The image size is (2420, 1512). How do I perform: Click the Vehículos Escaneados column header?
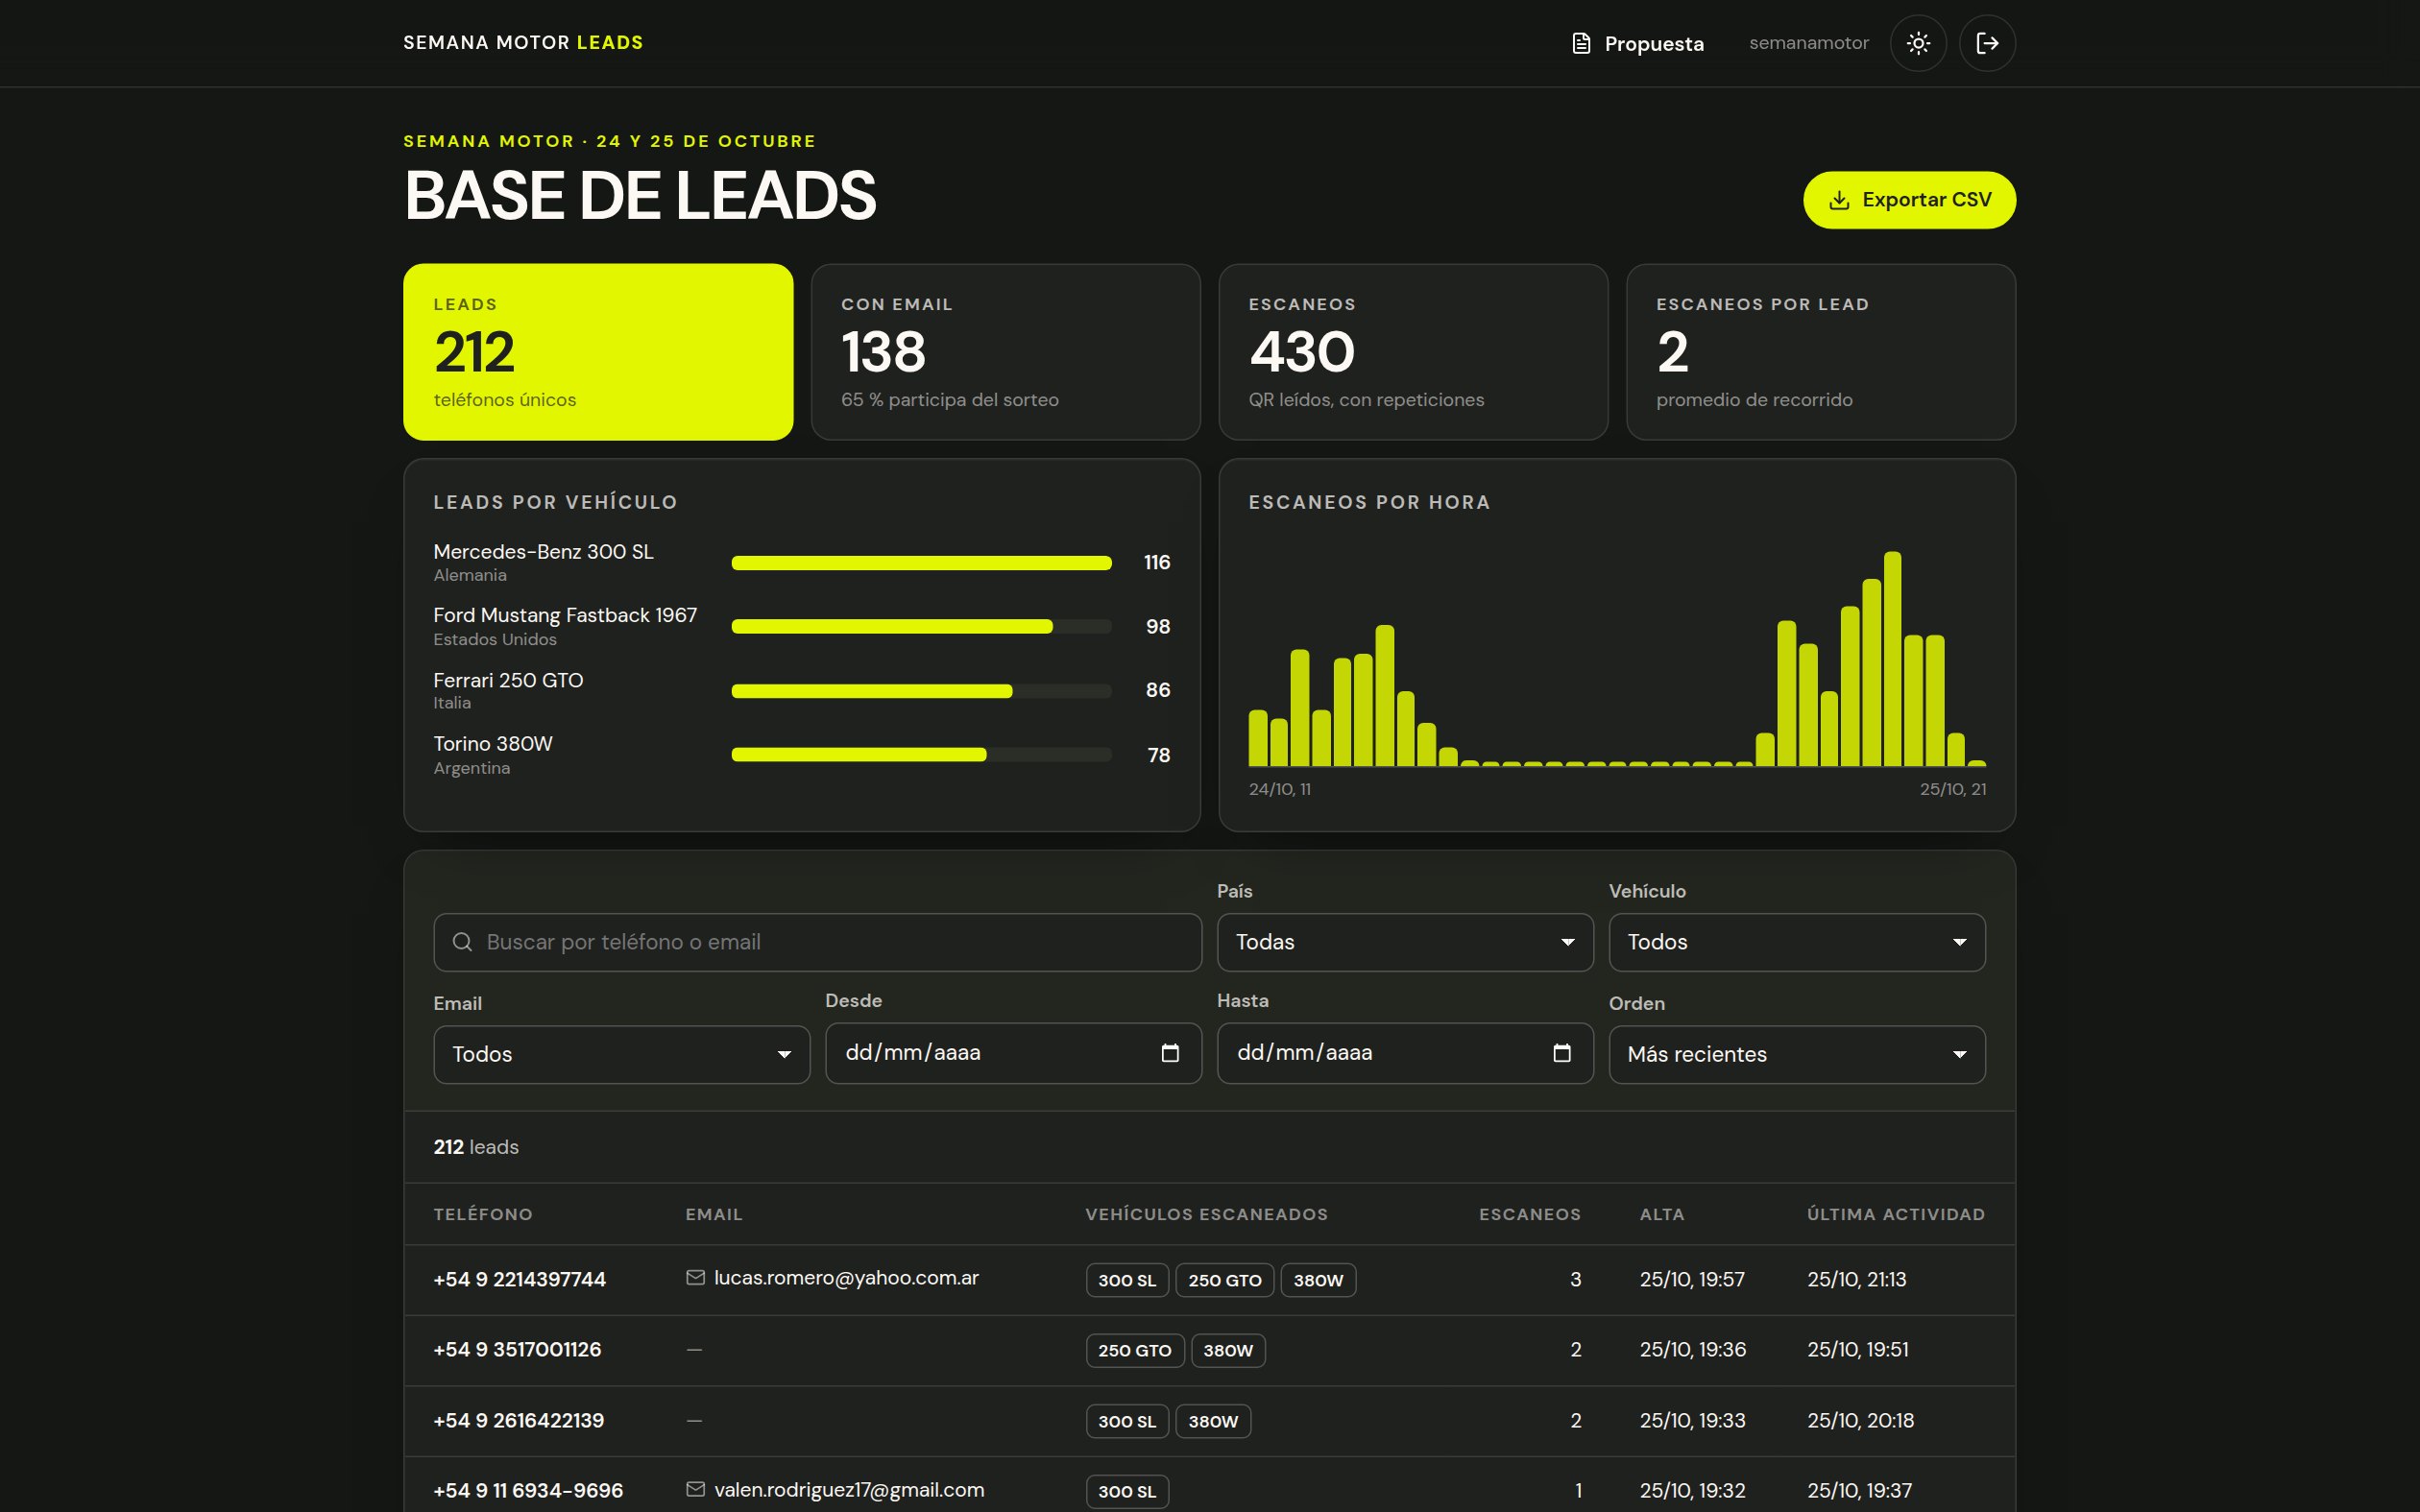tap(1206, 1214)
